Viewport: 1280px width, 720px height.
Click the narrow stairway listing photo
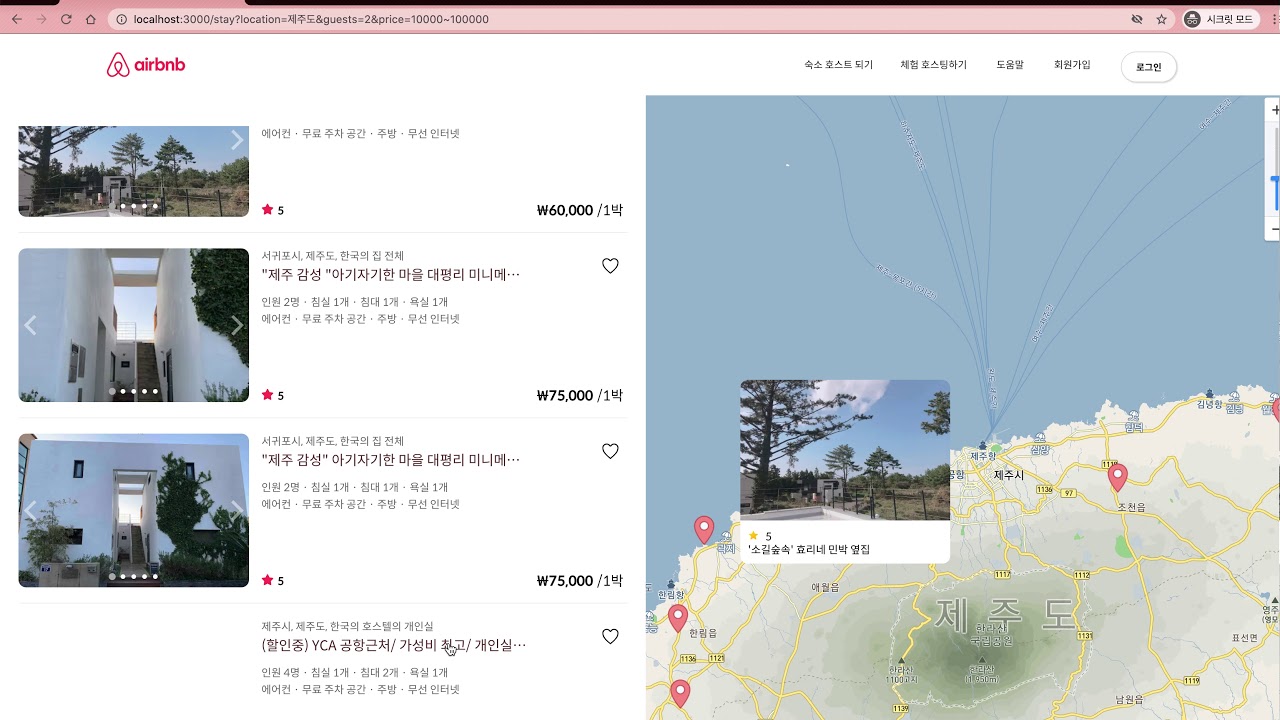coord(133,325)
